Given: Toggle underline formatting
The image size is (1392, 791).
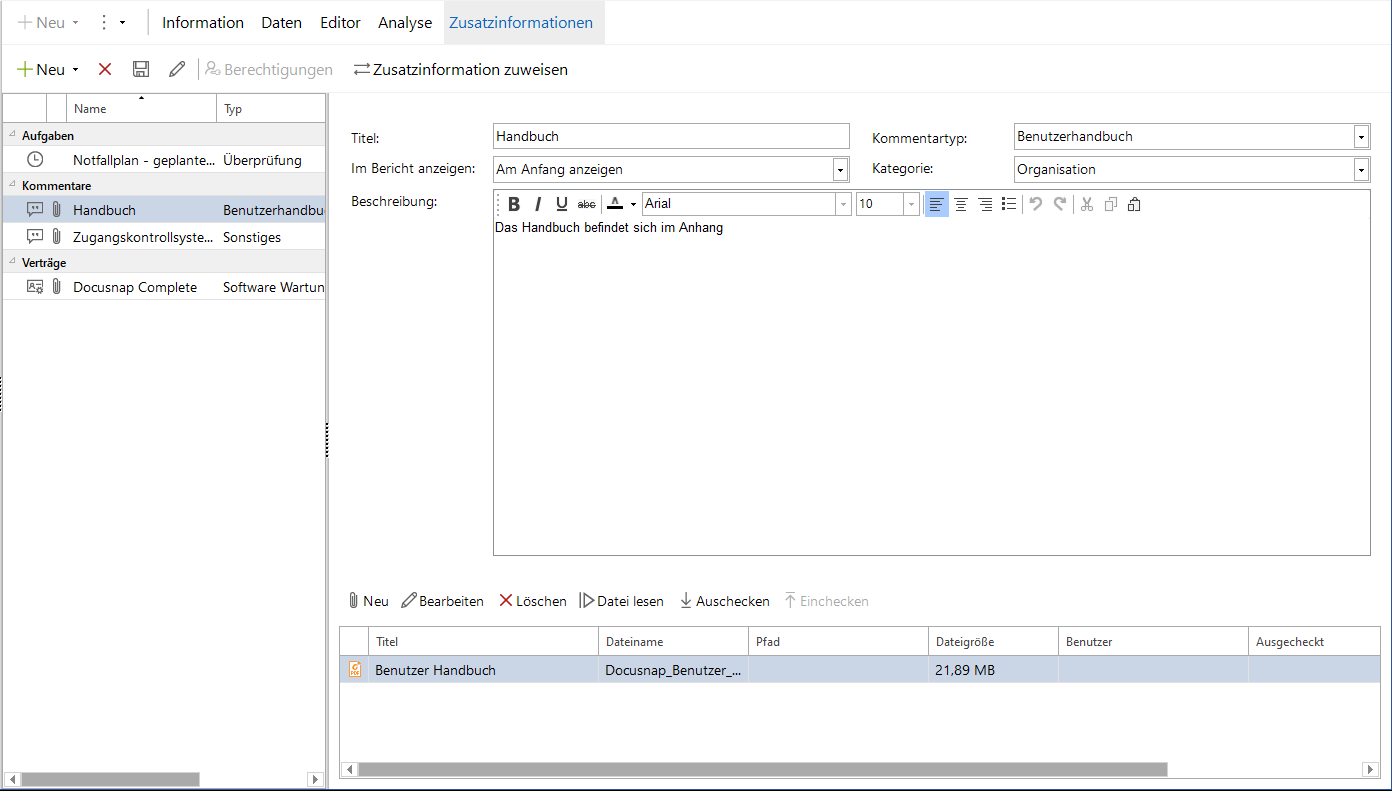Looking at the screenshot, I should click(562, 204).
